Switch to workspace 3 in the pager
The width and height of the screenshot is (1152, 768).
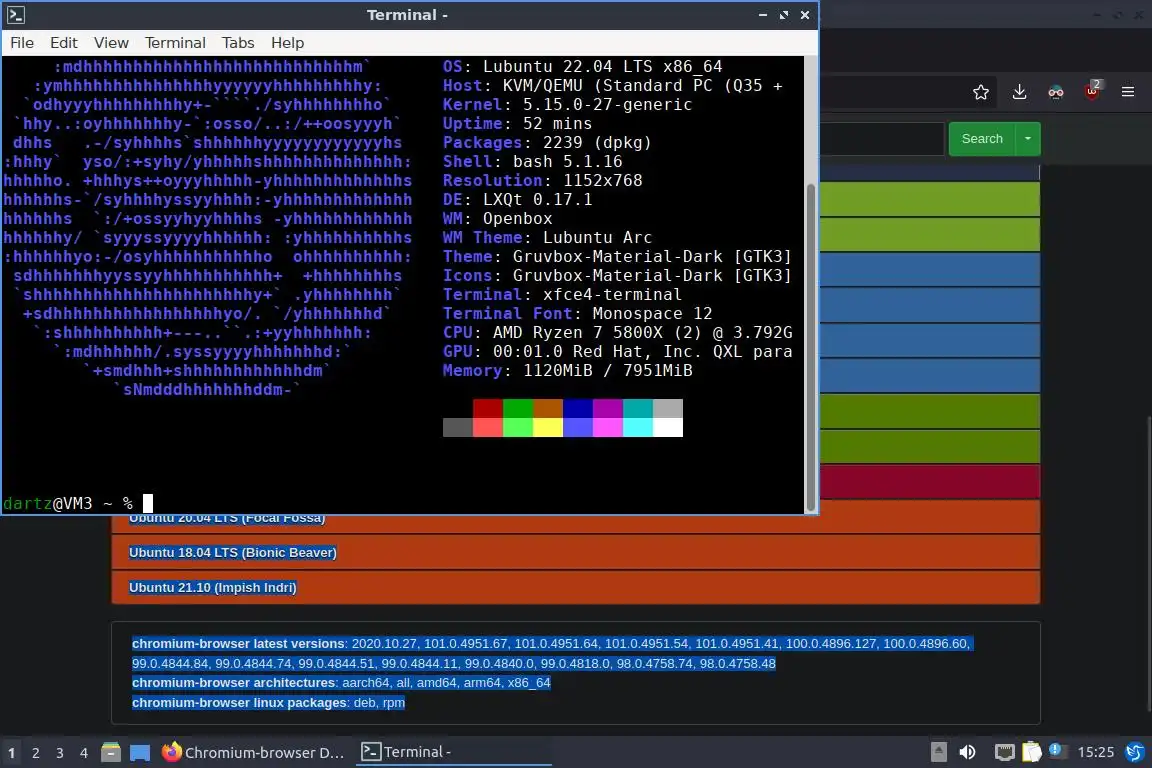pyautogui.click(x=60, y=753)
